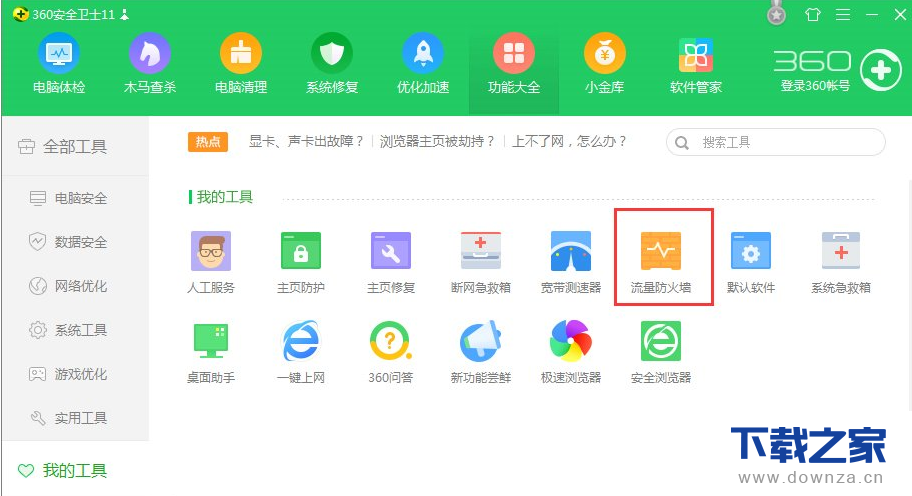Launch 系统急救箱 tool
Image resolution: width=912 pixels, height=496 pixels.
[841, 262]
